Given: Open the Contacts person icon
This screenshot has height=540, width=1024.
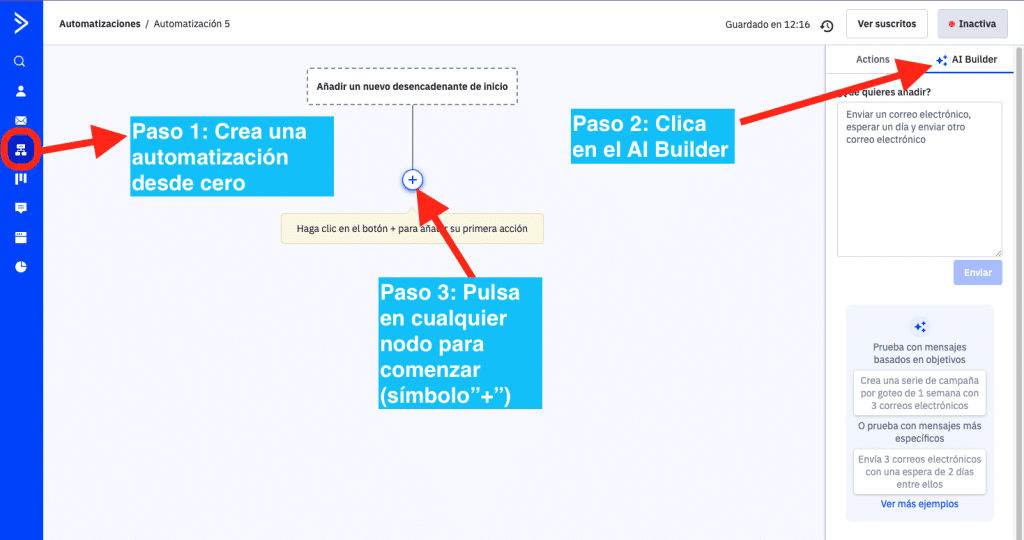Looking at the screenshot, I should click(21, 91).
